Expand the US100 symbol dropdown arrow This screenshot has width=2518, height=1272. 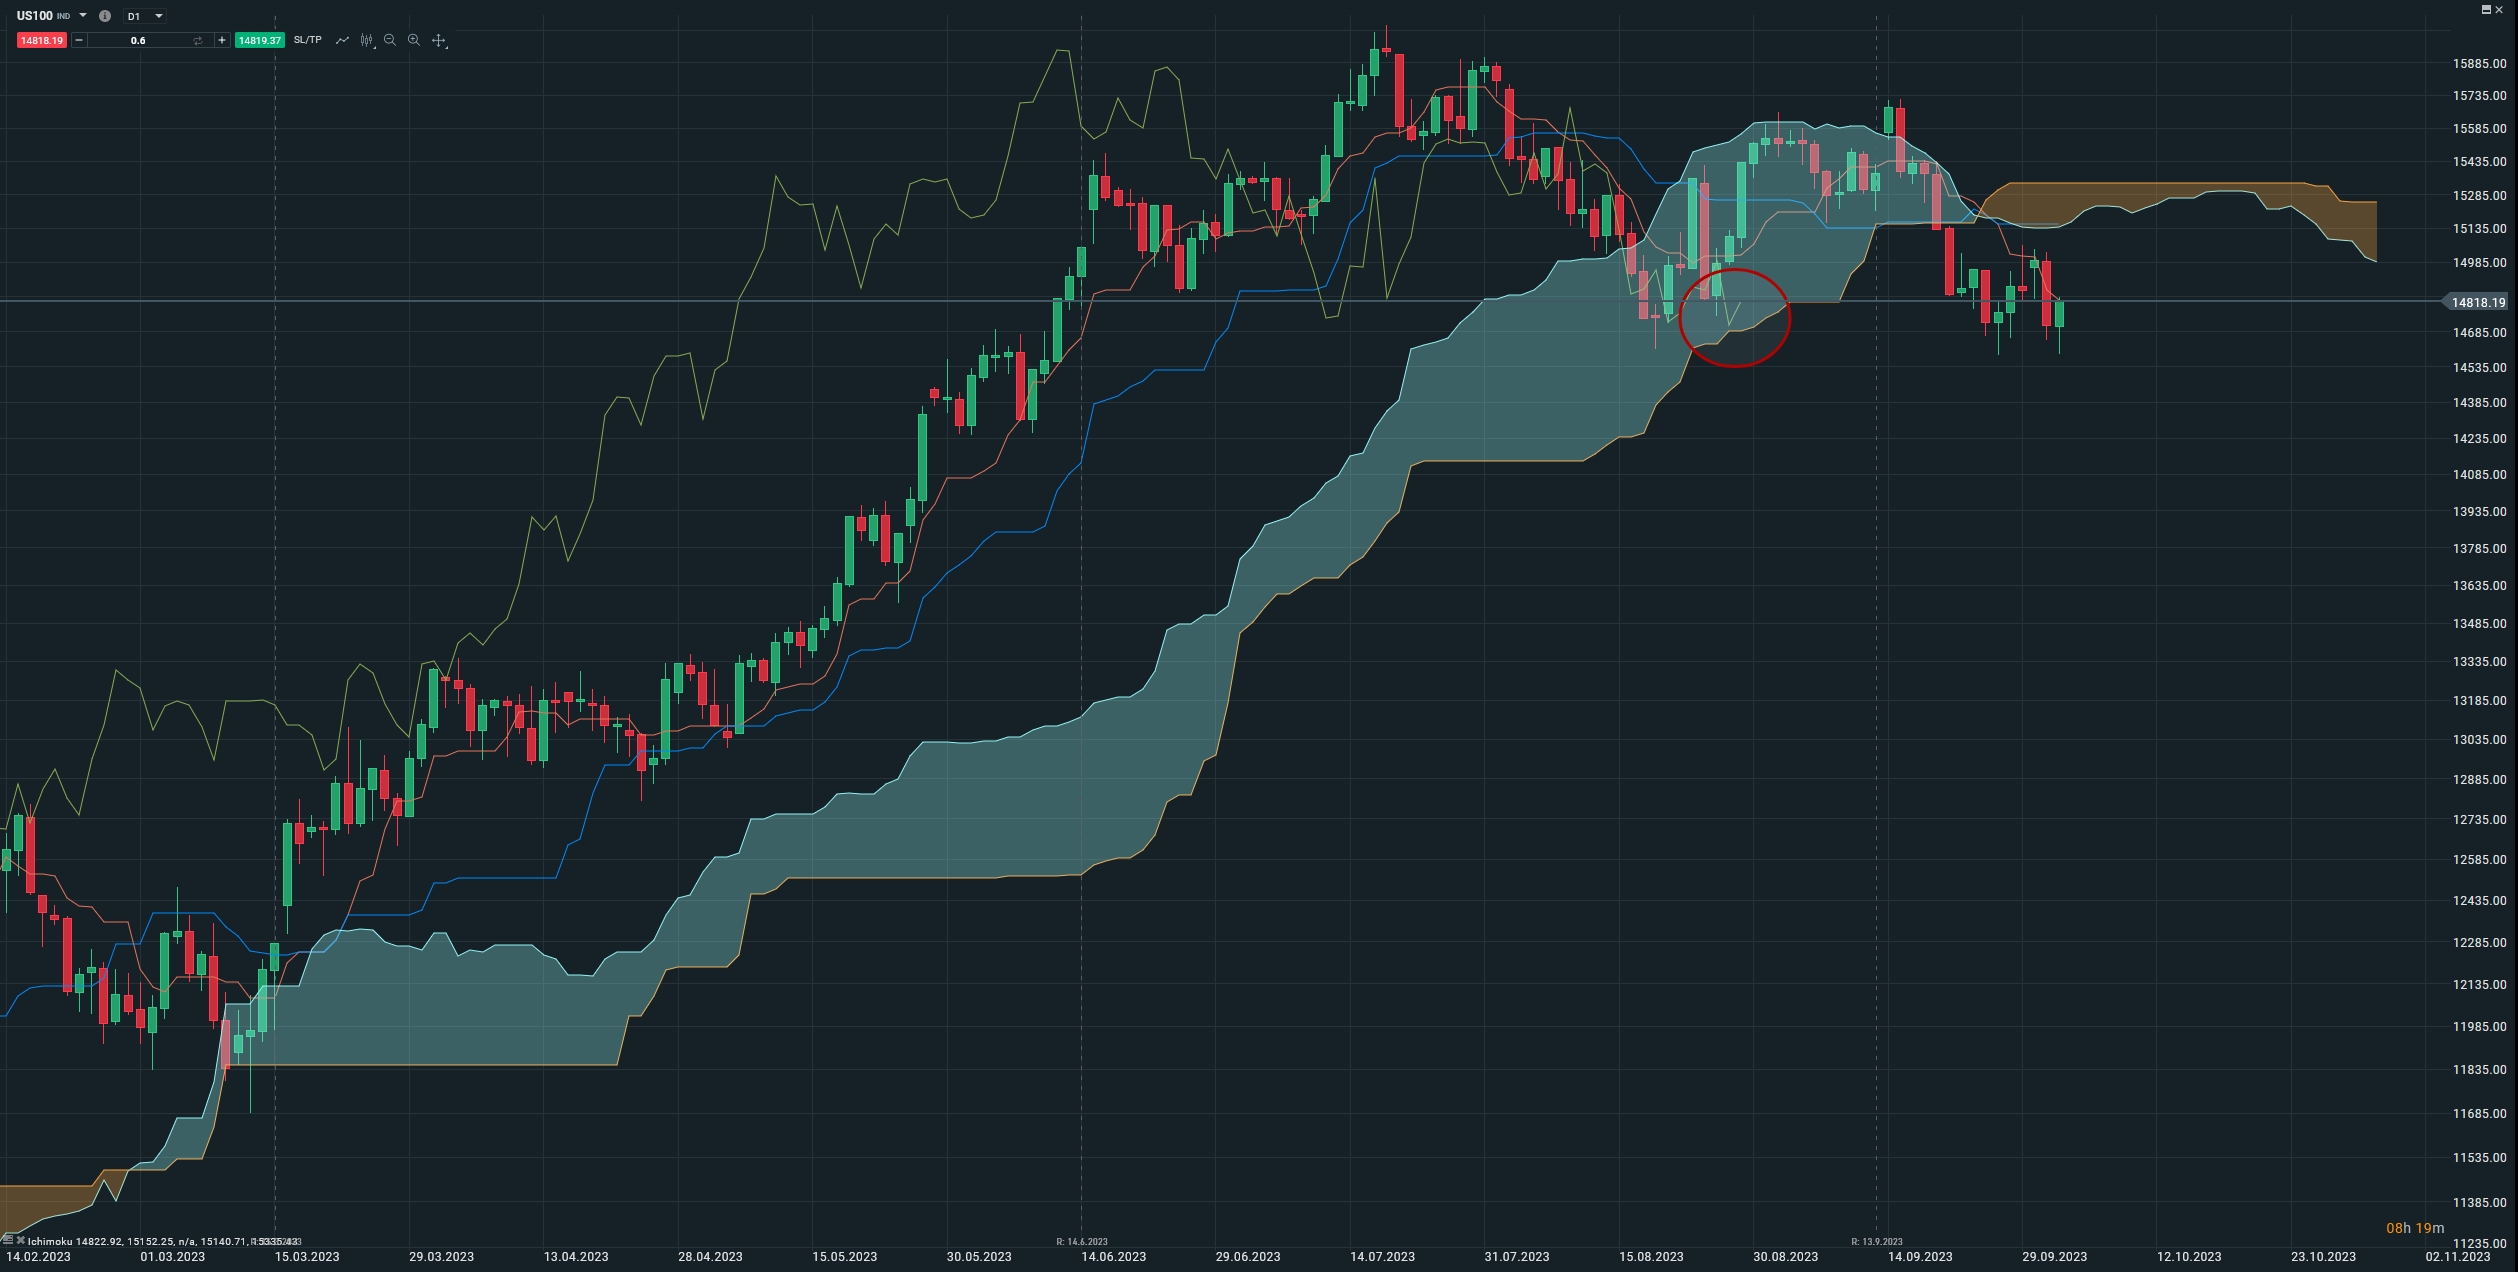click(x=83, y=16)
